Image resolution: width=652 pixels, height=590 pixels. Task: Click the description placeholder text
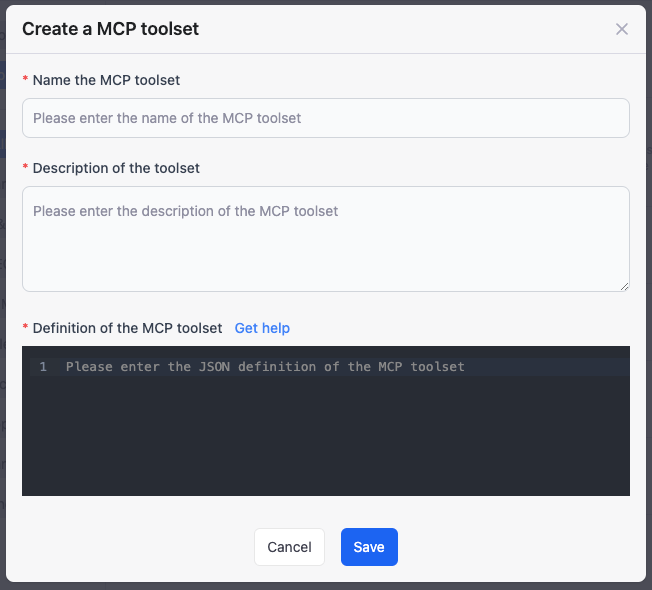[185, 211]
